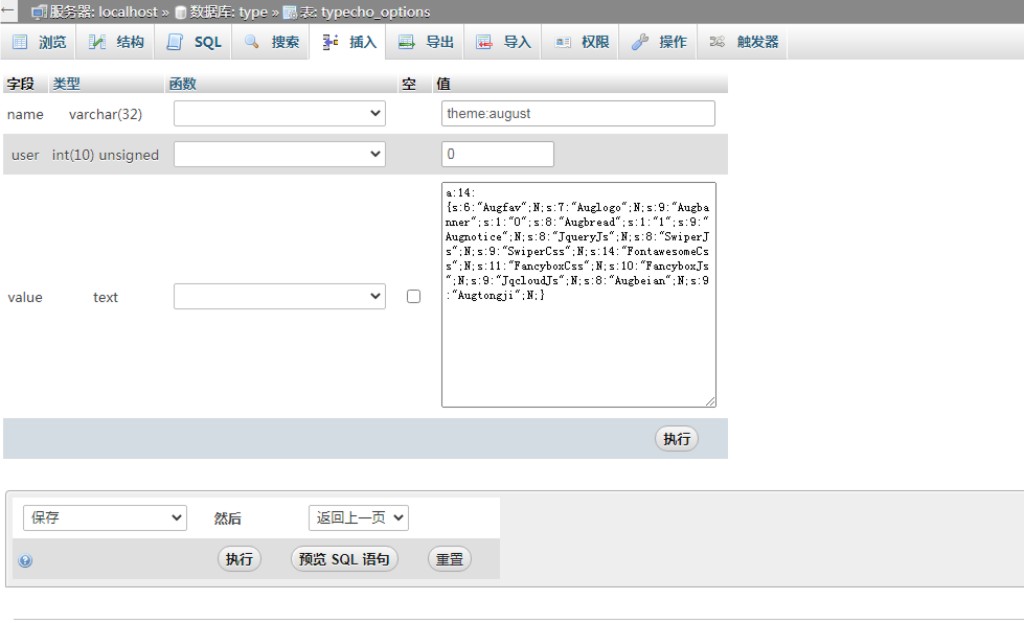1024x623 pixels.
Task: Open the 保存 action dropdown
Action: click(x=104, y=518)
